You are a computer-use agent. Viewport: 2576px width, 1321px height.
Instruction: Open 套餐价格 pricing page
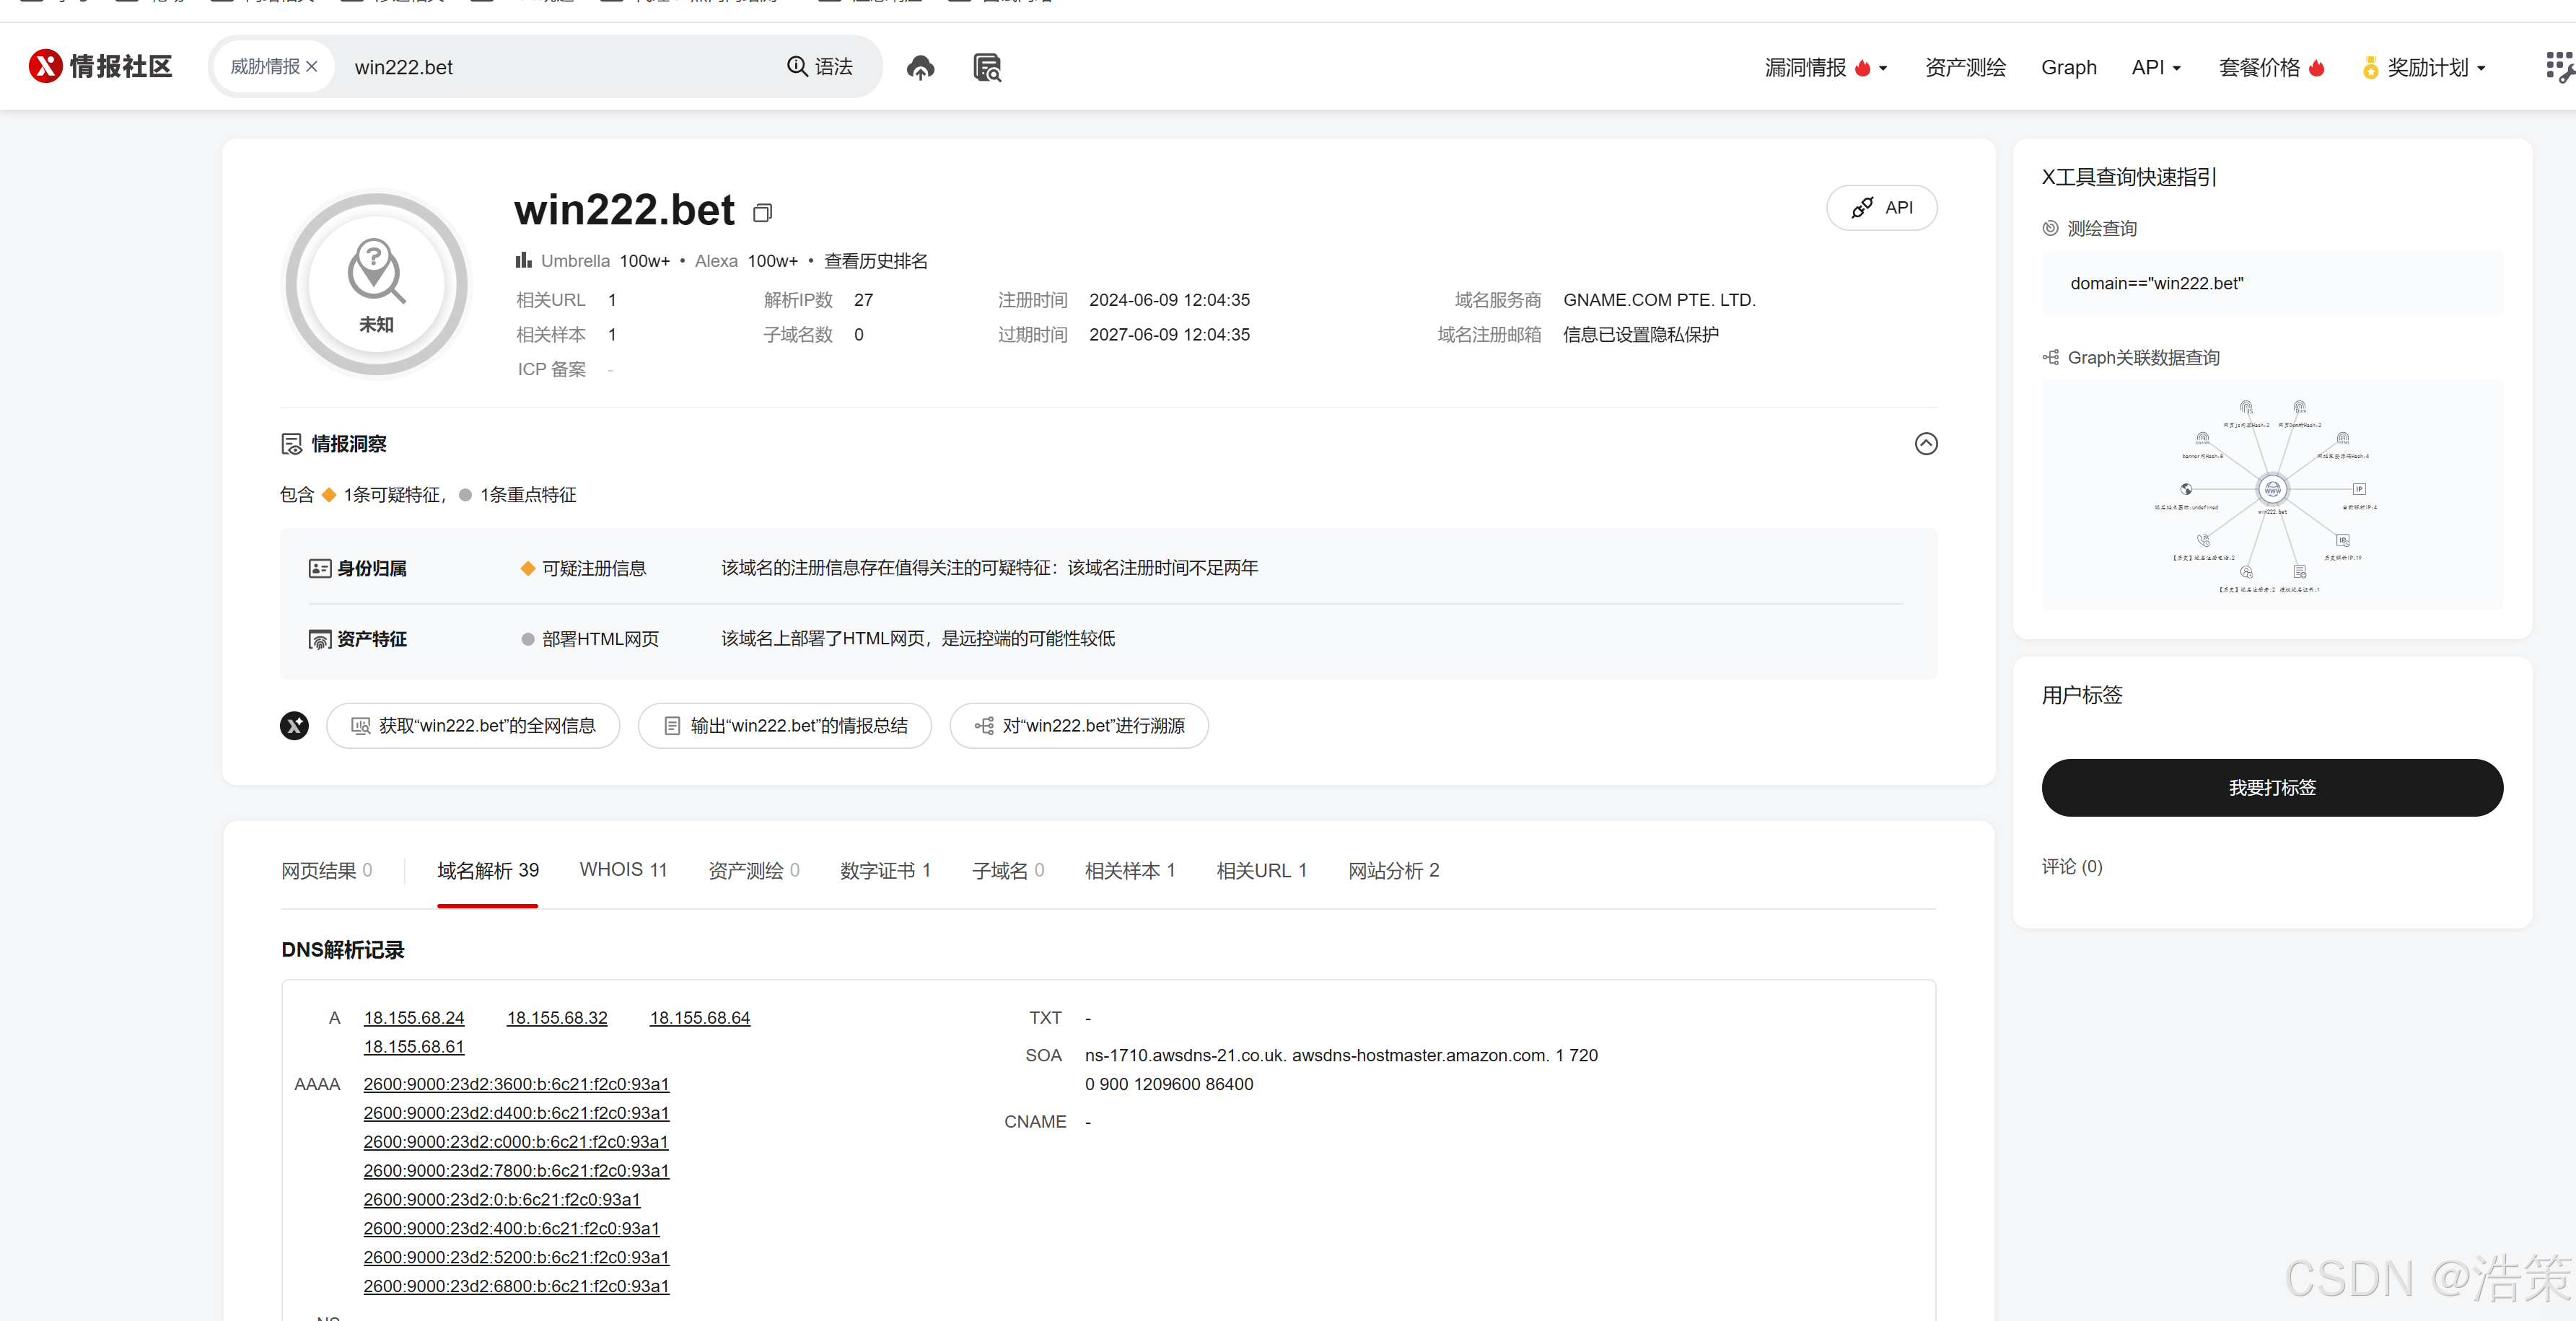pyautogui.click(x=2271, y=67)
